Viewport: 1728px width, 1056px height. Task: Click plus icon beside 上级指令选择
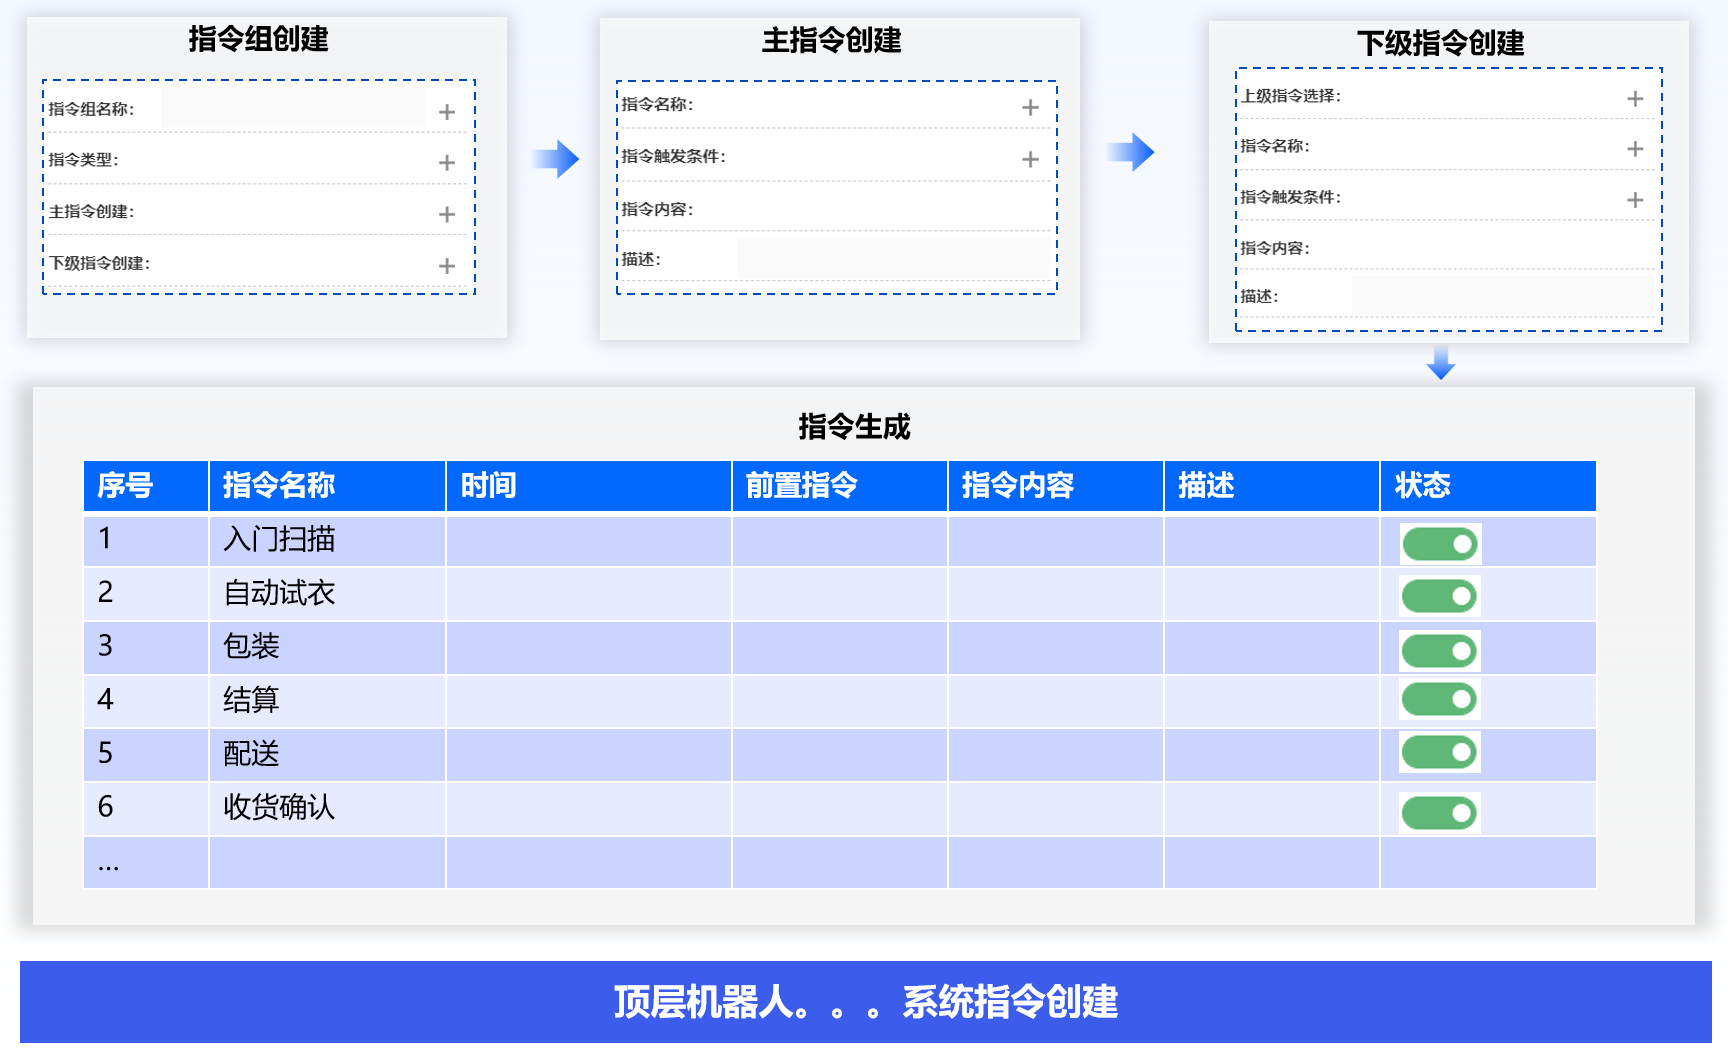coord(1635,98)
